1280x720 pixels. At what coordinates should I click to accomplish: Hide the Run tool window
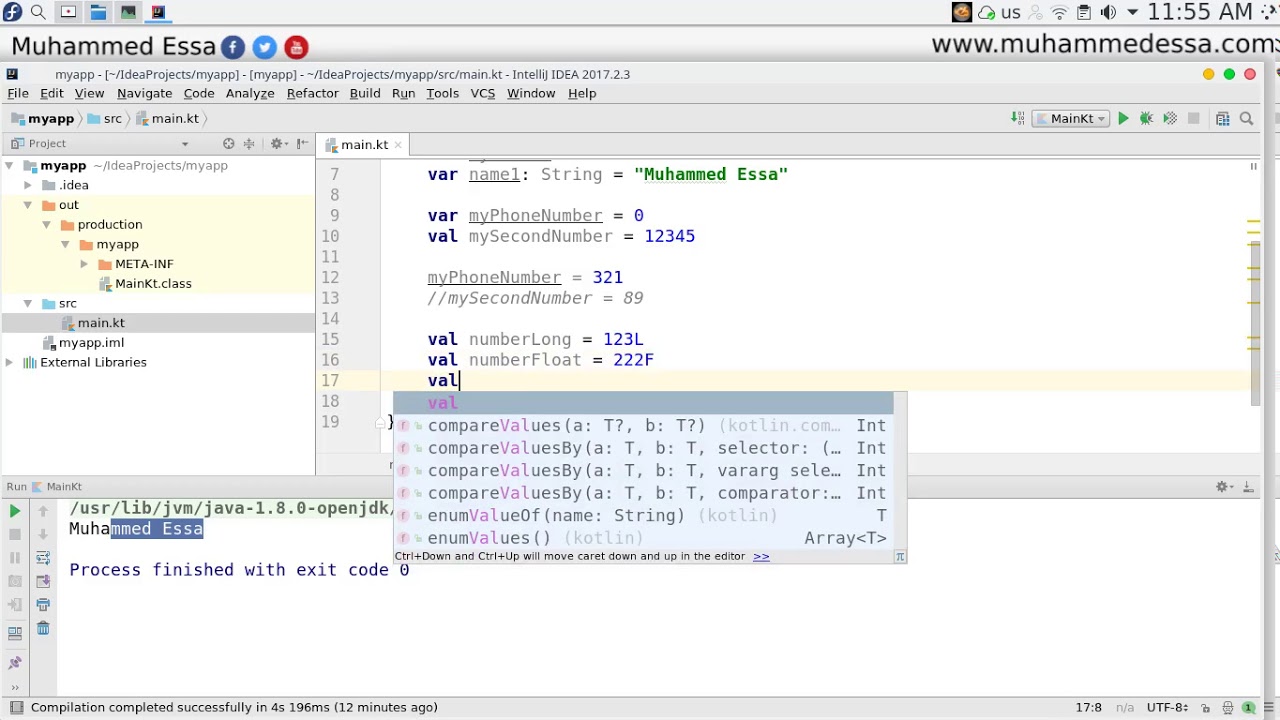1248,487
